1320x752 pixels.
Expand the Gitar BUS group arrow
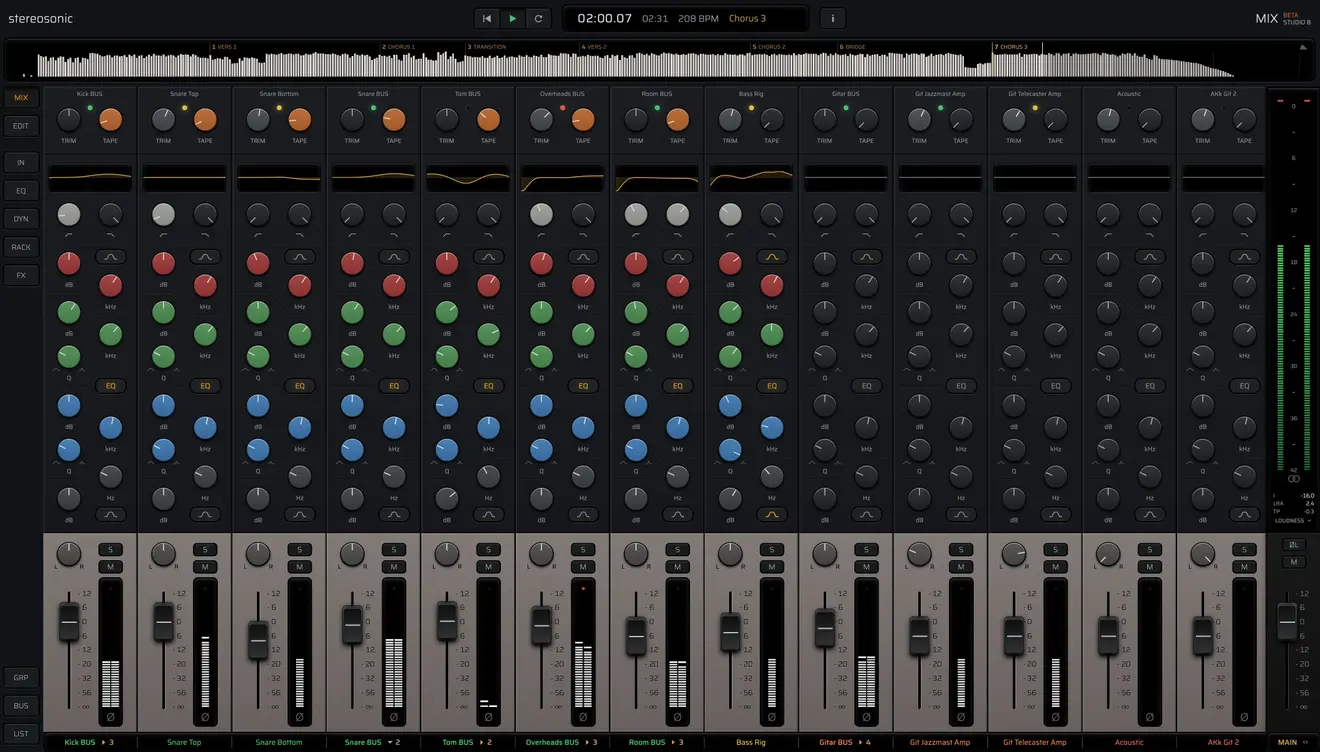(859, 743)
